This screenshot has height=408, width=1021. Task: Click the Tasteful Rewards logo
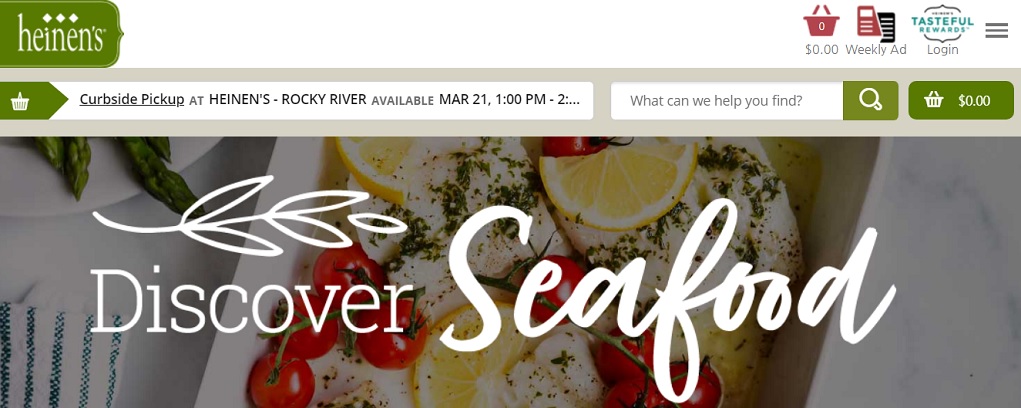[x=942, y=23]
